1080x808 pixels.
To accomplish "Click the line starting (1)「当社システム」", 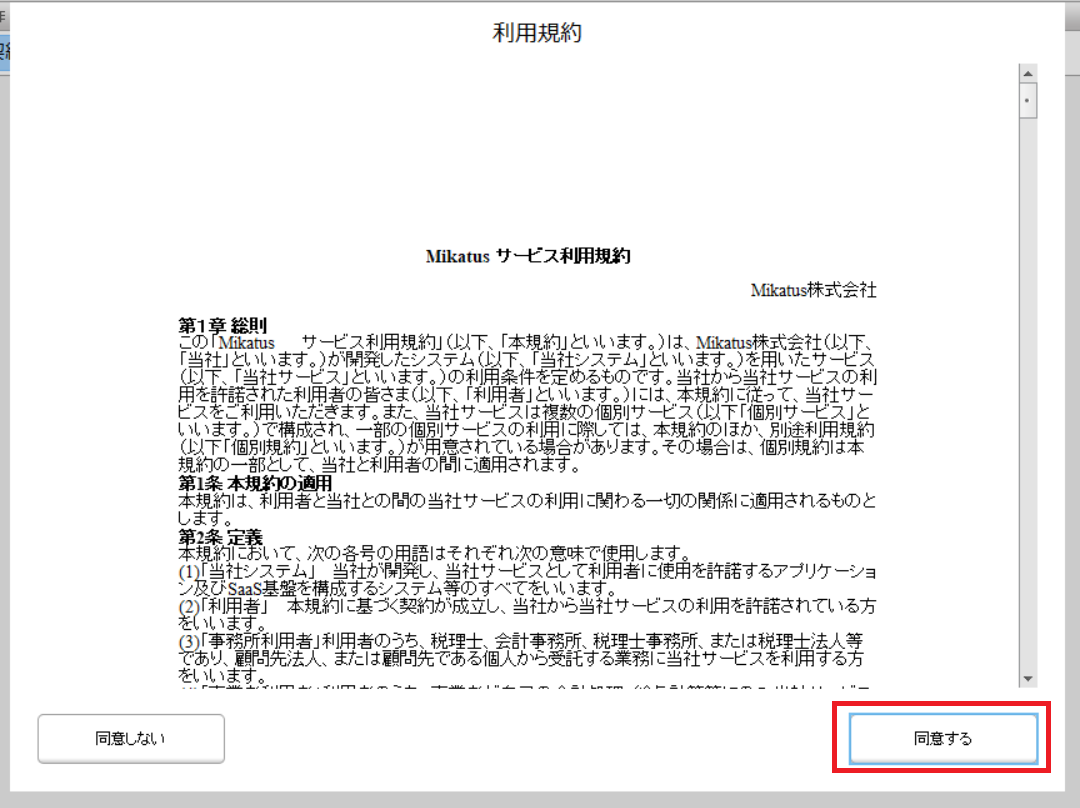I will (527, 571).
